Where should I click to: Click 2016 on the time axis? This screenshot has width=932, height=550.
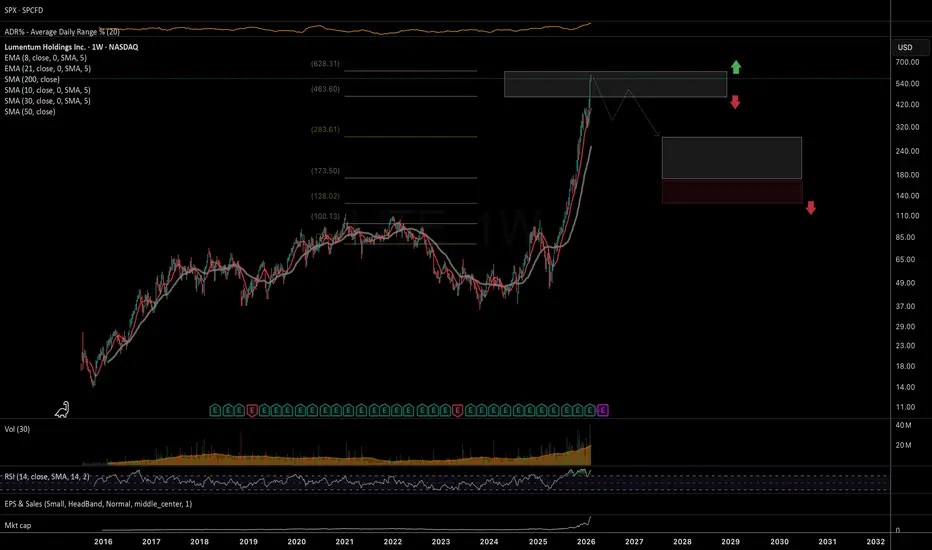click(103, 541)
